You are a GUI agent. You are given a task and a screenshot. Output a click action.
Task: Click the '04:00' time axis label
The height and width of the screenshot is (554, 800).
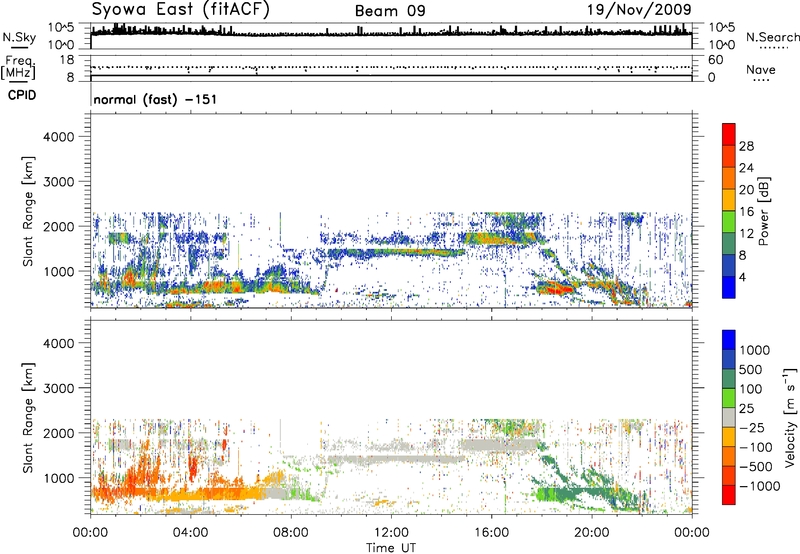(190, 533)
